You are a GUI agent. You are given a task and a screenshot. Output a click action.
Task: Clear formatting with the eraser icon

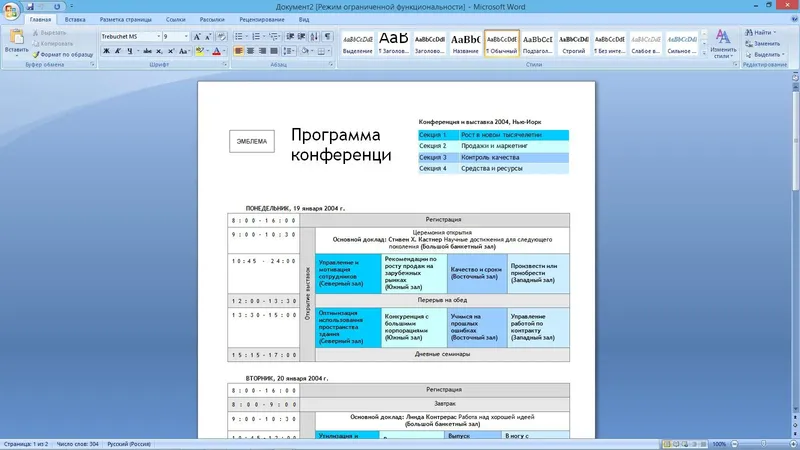(x=221, y=37)
